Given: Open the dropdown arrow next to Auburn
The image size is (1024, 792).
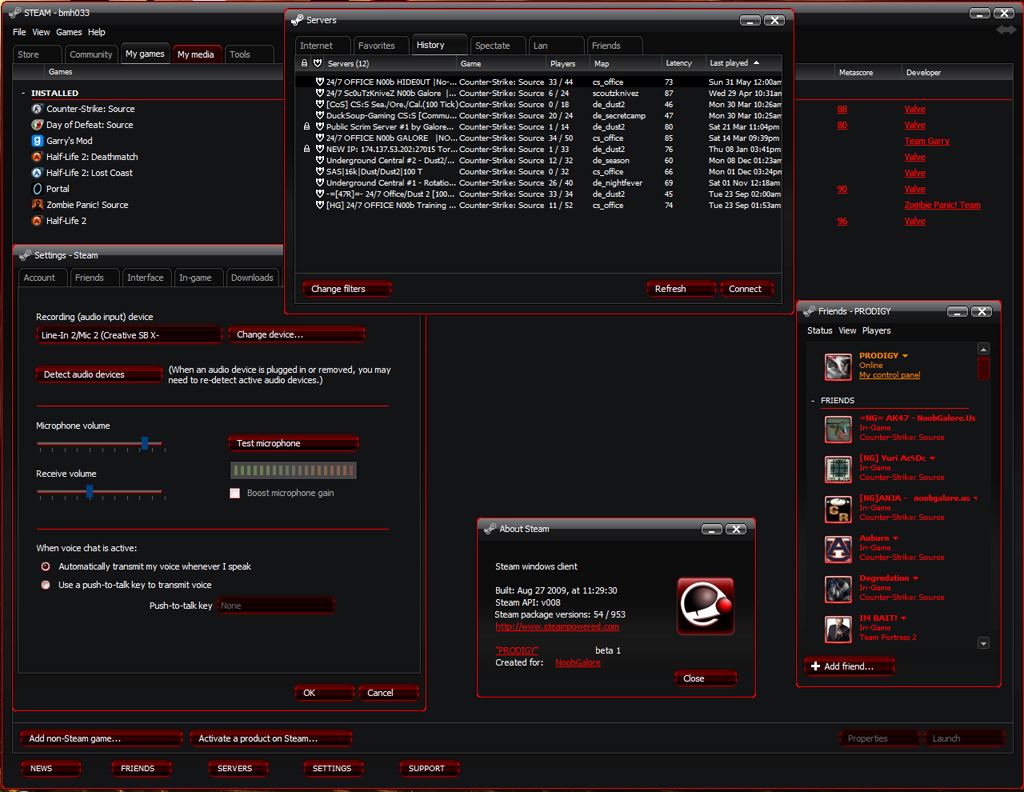Looking at the screenshot, I should tap(895, 539).
